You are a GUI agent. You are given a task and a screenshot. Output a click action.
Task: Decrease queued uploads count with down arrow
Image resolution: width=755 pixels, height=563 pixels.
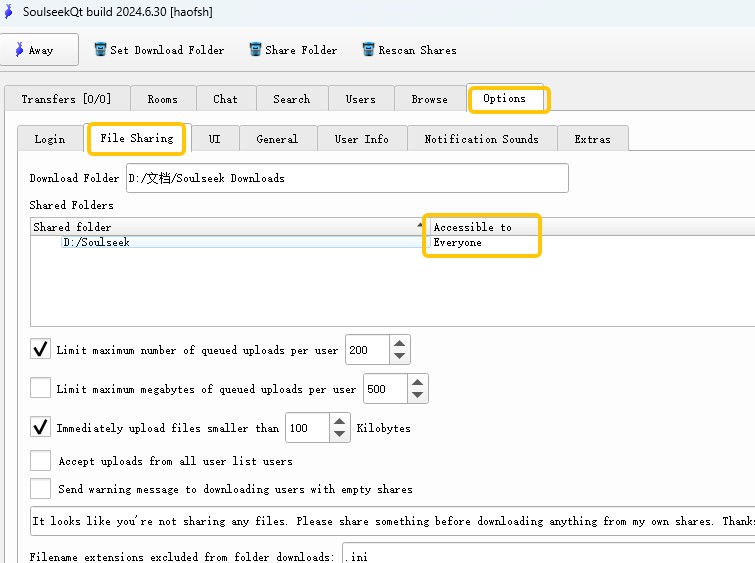(399, 356)
